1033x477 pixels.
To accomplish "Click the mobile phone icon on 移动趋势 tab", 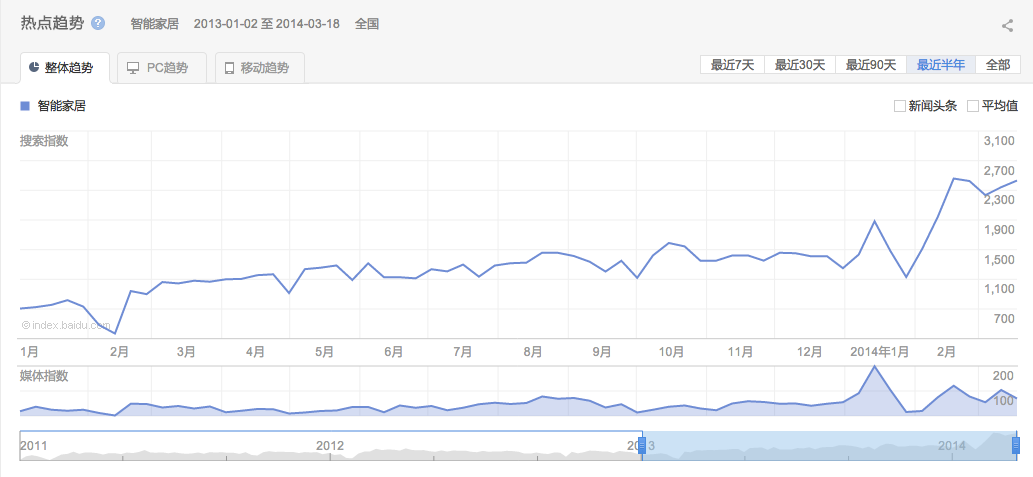I will point(230,68).
